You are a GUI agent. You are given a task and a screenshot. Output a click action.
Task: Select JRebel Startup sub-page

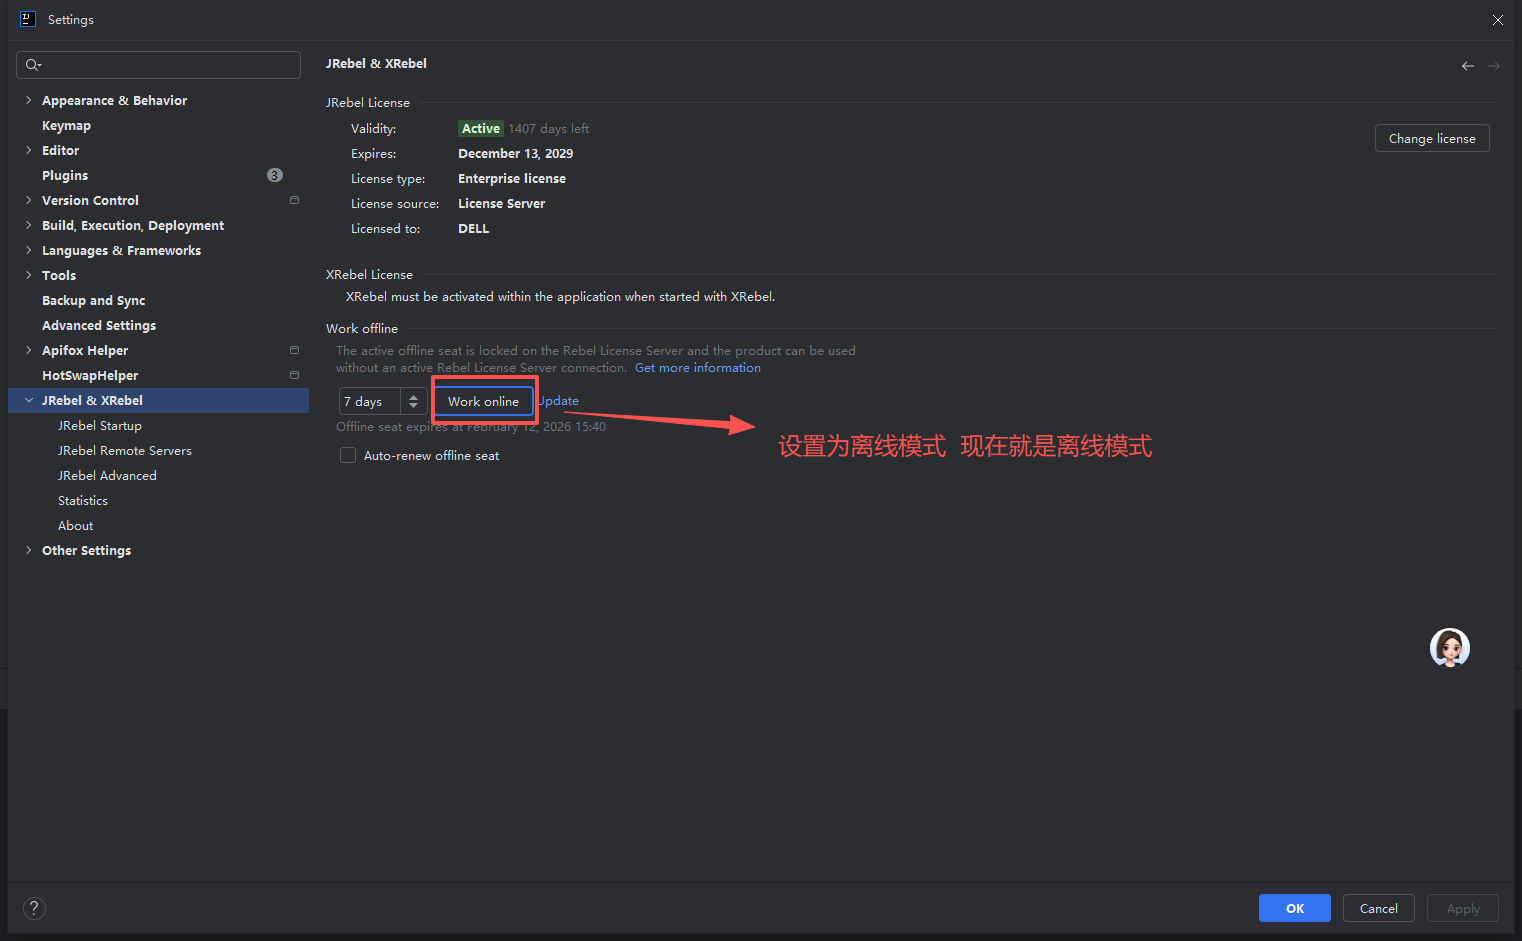pos(100,425)
